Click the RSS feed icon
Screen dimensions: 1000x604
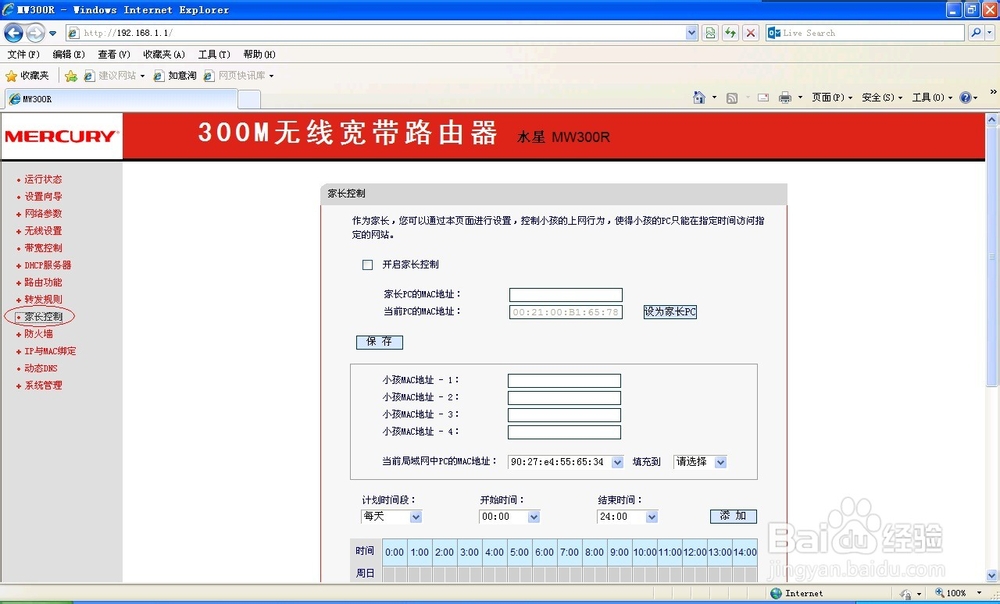[732, 97]
